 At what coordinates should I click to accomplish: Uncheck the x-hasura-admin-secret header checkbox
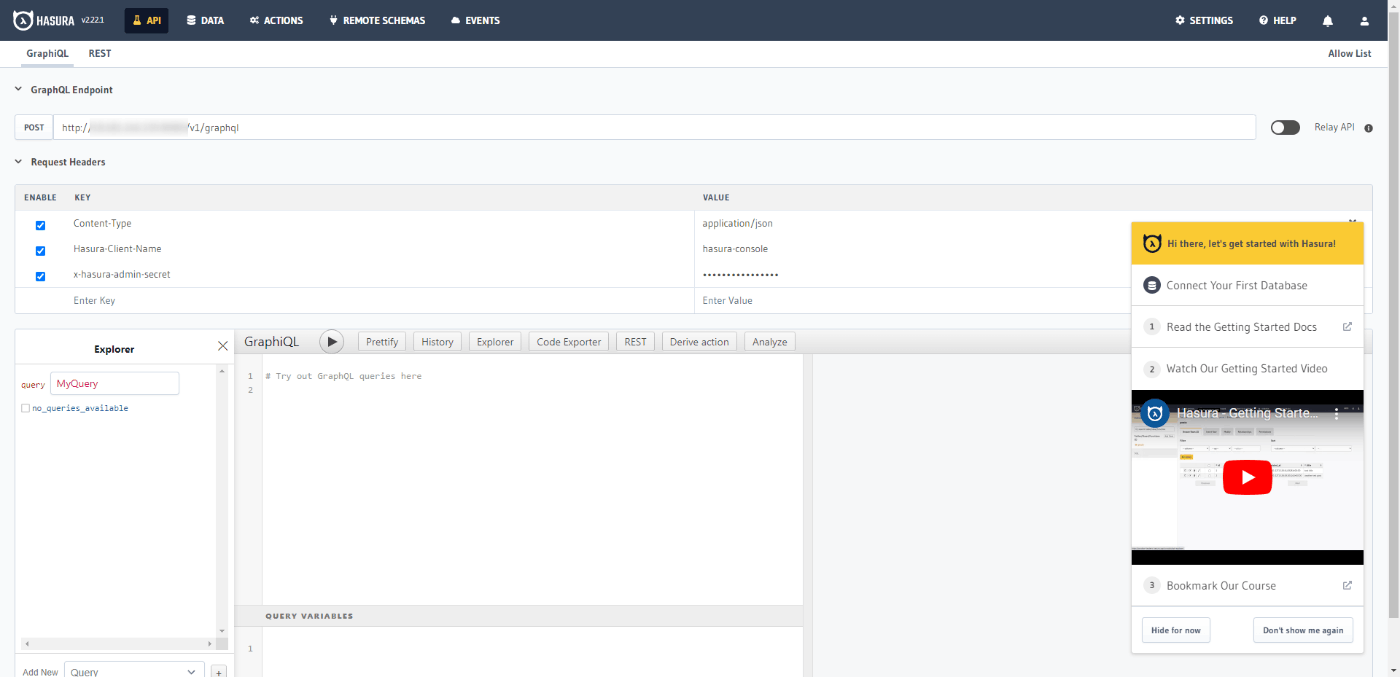[x=40, y=276]
